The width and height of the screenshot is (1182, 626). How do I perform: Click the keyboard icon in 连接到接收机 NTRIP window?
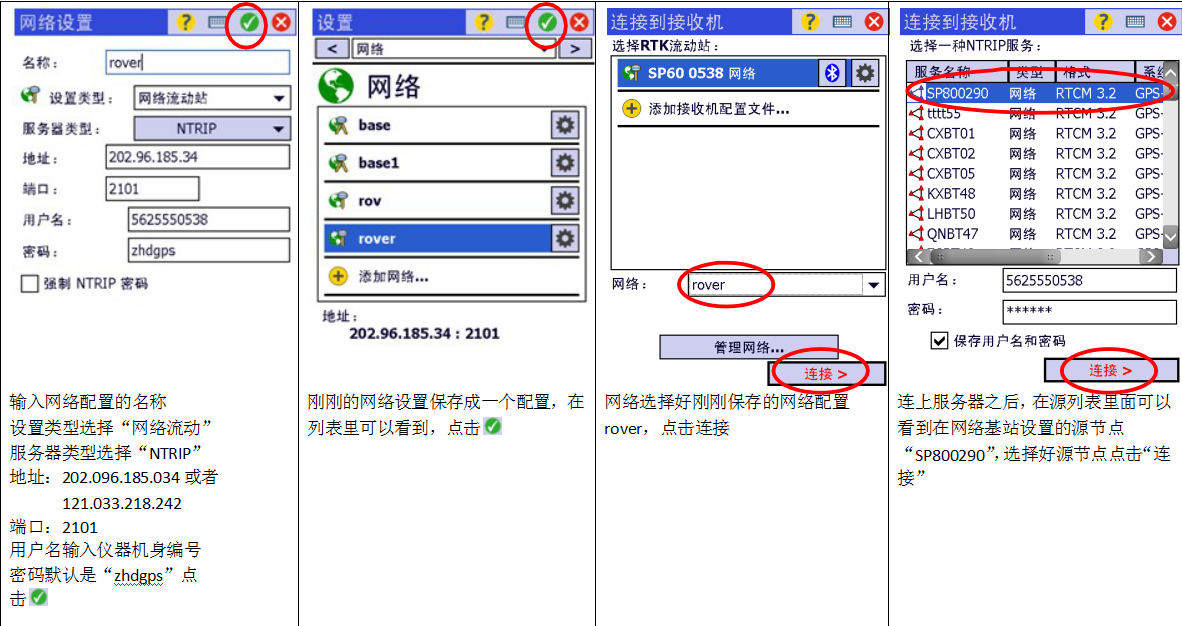[1135, 22]
